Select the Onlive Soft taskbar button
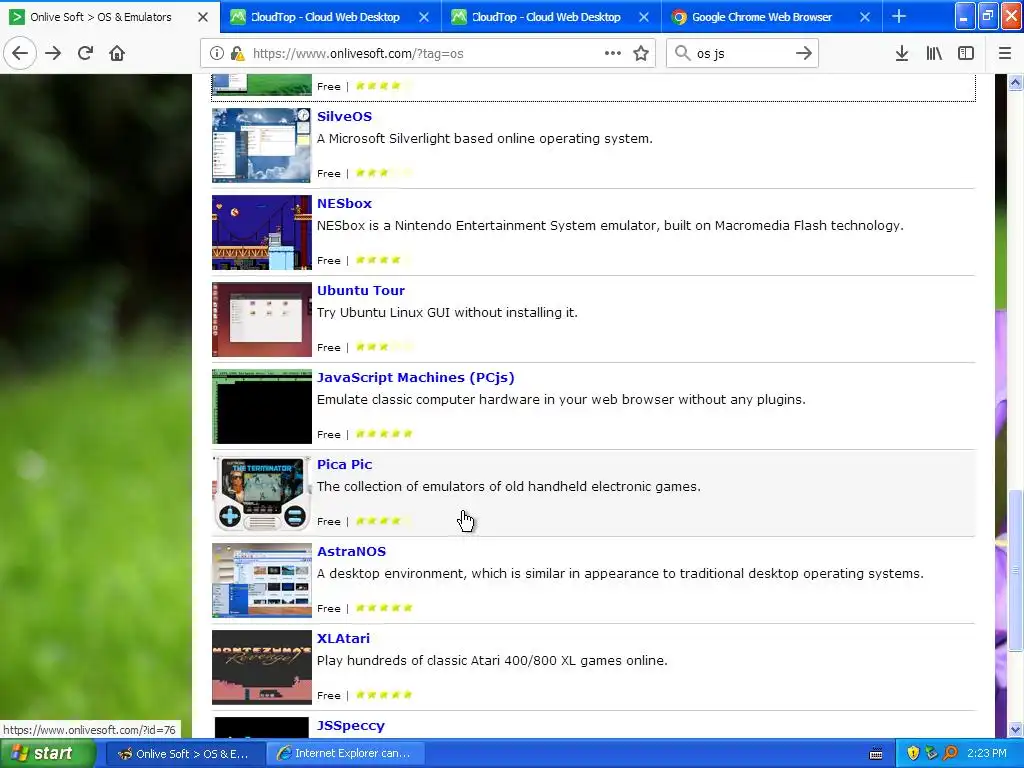The height and width of the screenshot is (768, 1024). (185, 754)
